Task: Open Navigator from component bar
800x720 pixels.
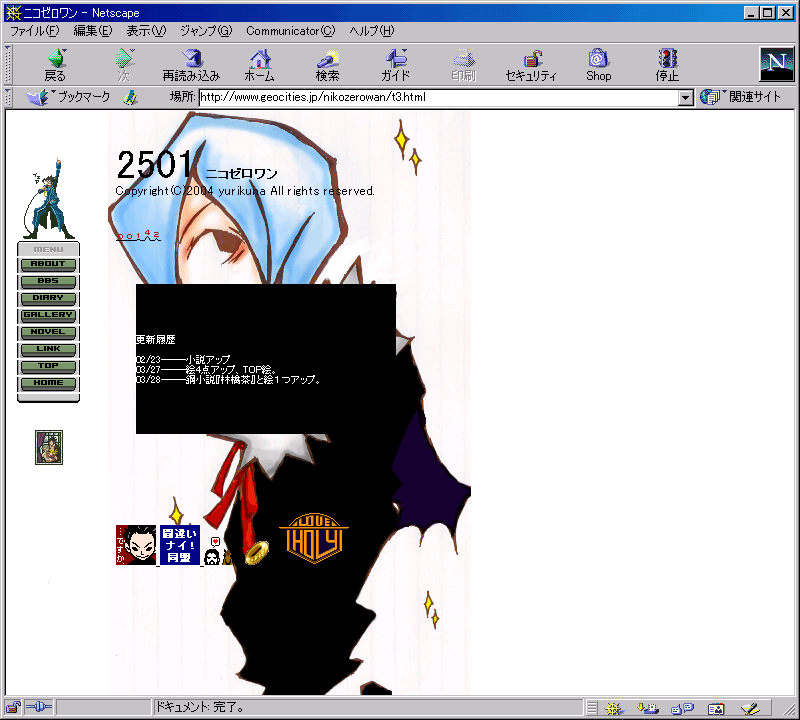Action: pyautogui.click(x=614, y=708)
